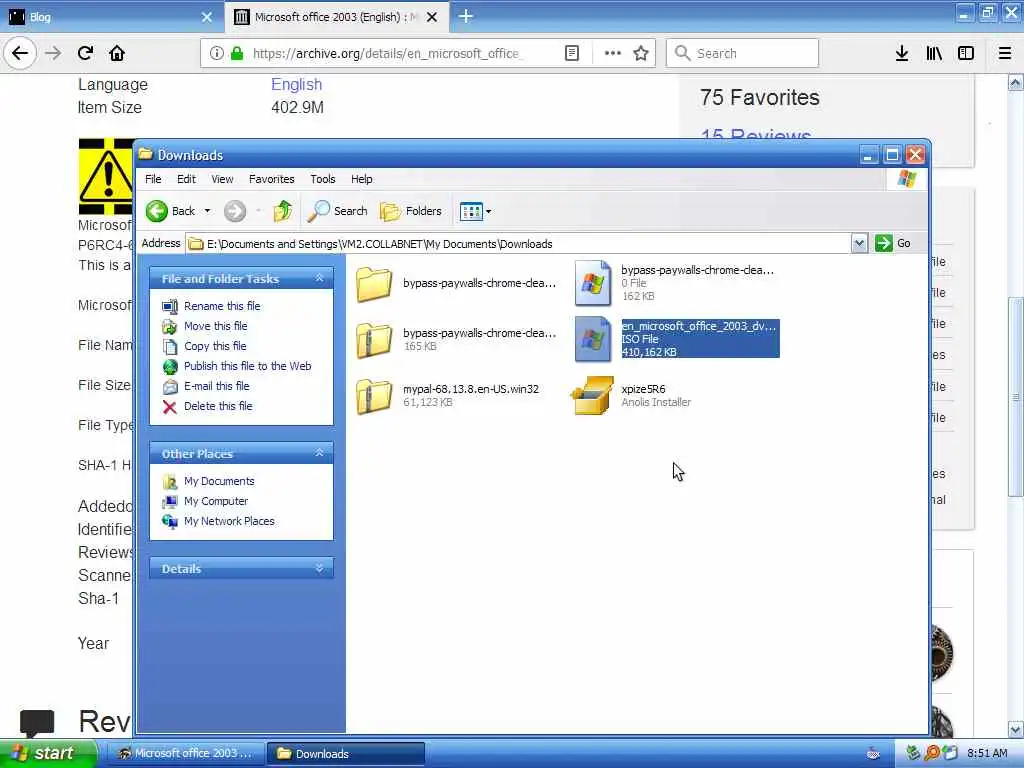Toggle the Folders pane button
1024x768 pixels.
[x=411, y=211]
